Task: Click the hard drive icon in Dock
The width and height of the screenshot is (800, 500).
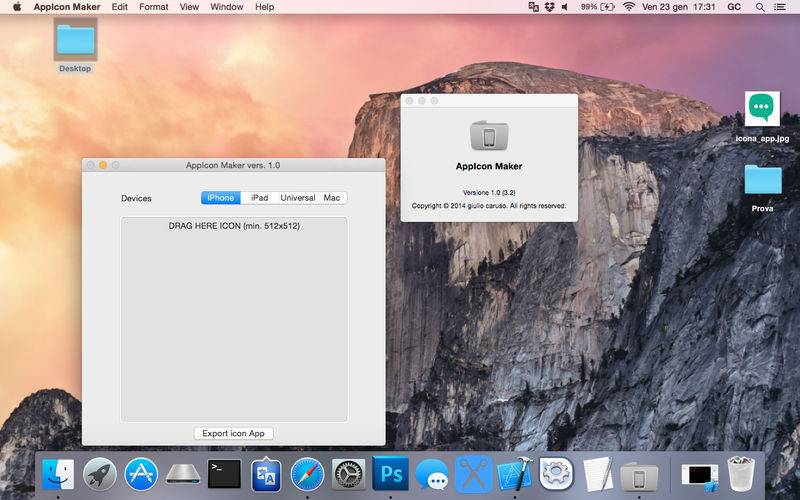Action: [x=183, y=474]
